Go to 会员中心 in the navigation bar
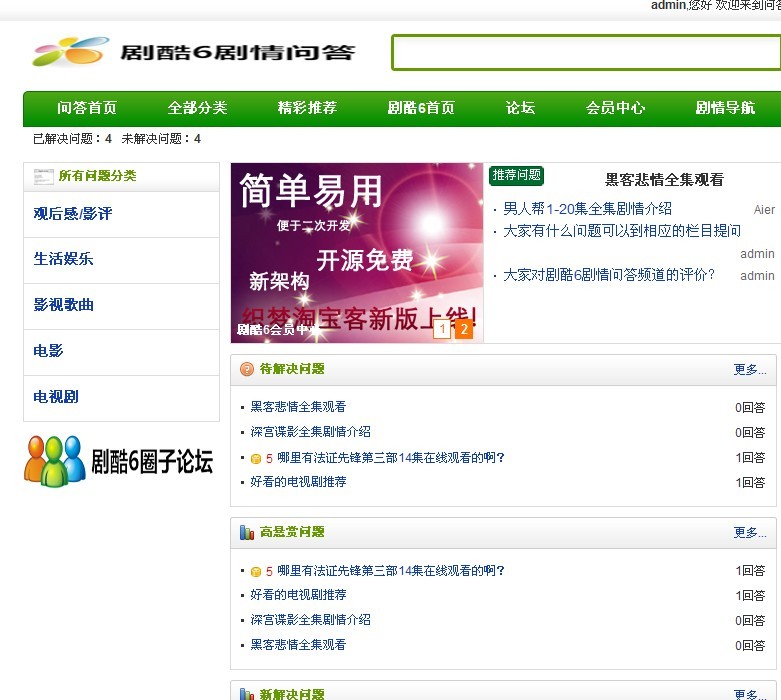Screen dimensions: 781x700 [x=615, y=108]
